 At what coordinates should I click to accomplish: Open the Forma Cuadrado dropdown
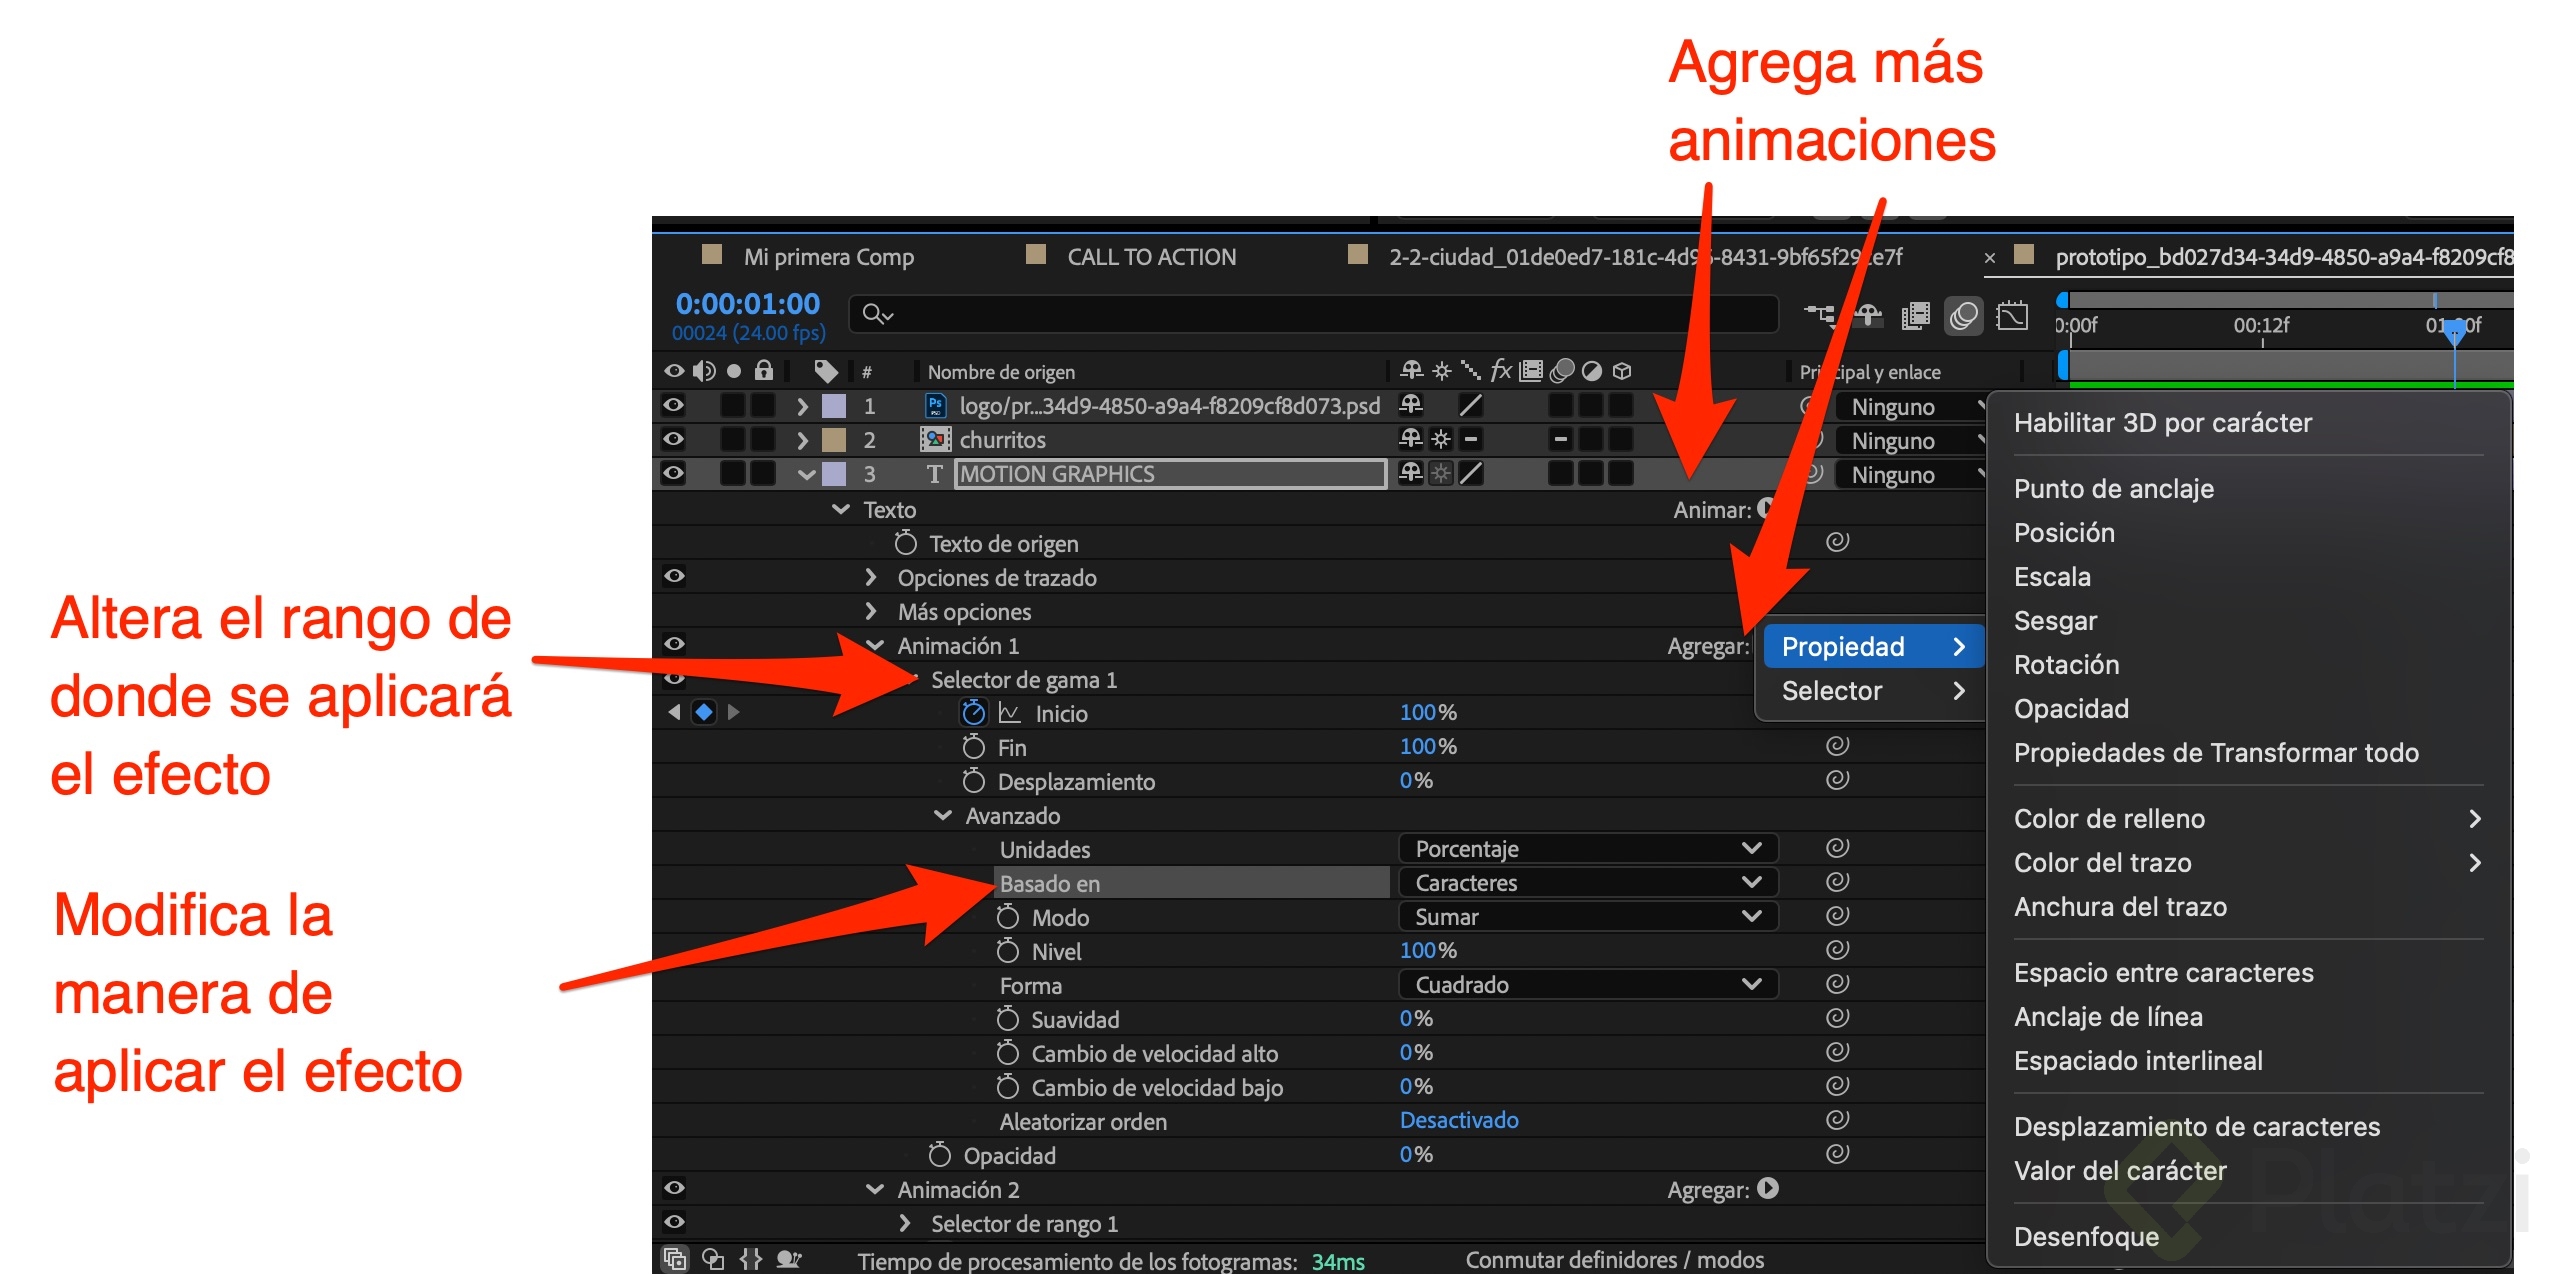[x=1587, y=984]
